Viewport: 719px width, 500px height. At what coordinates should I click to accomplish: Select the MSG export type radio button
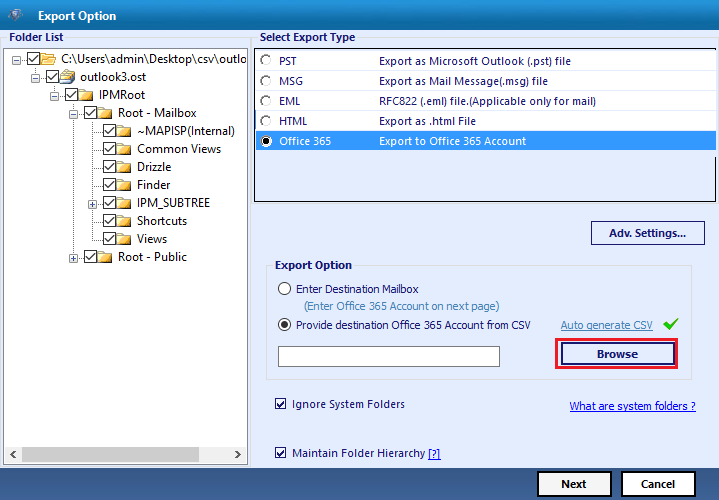point(265,81)
